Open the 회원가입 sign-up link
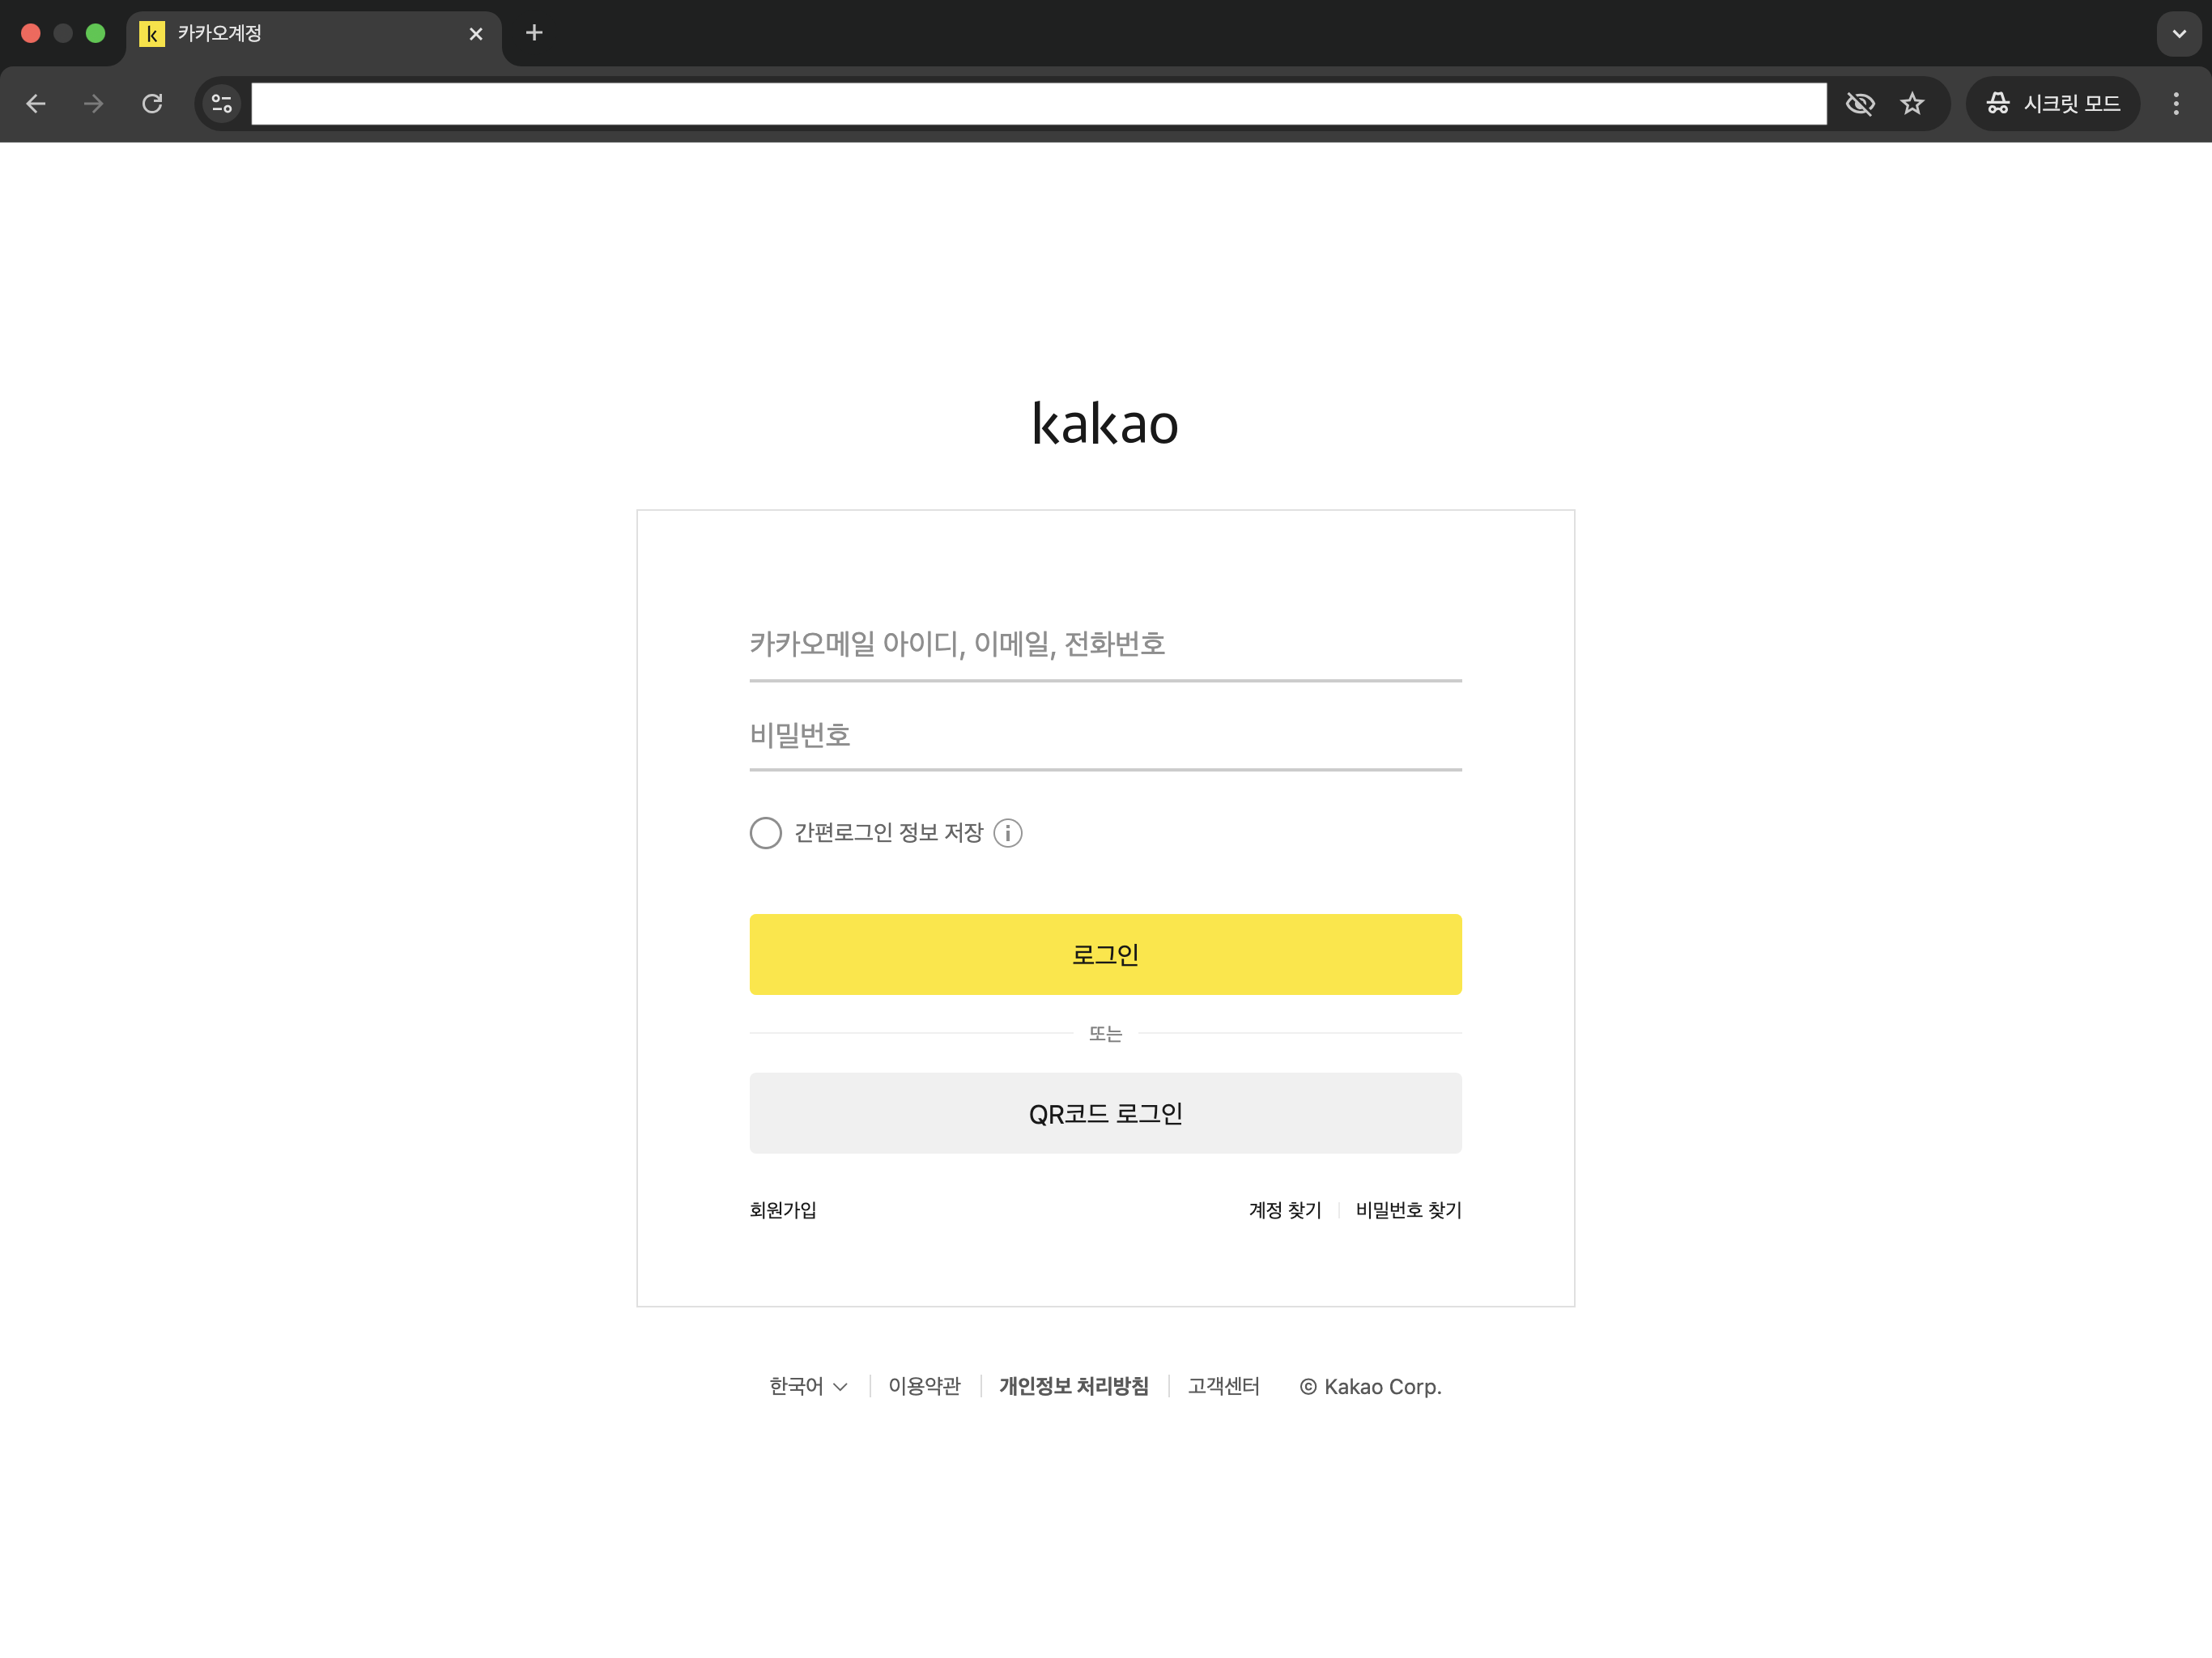 point(783,1210)
